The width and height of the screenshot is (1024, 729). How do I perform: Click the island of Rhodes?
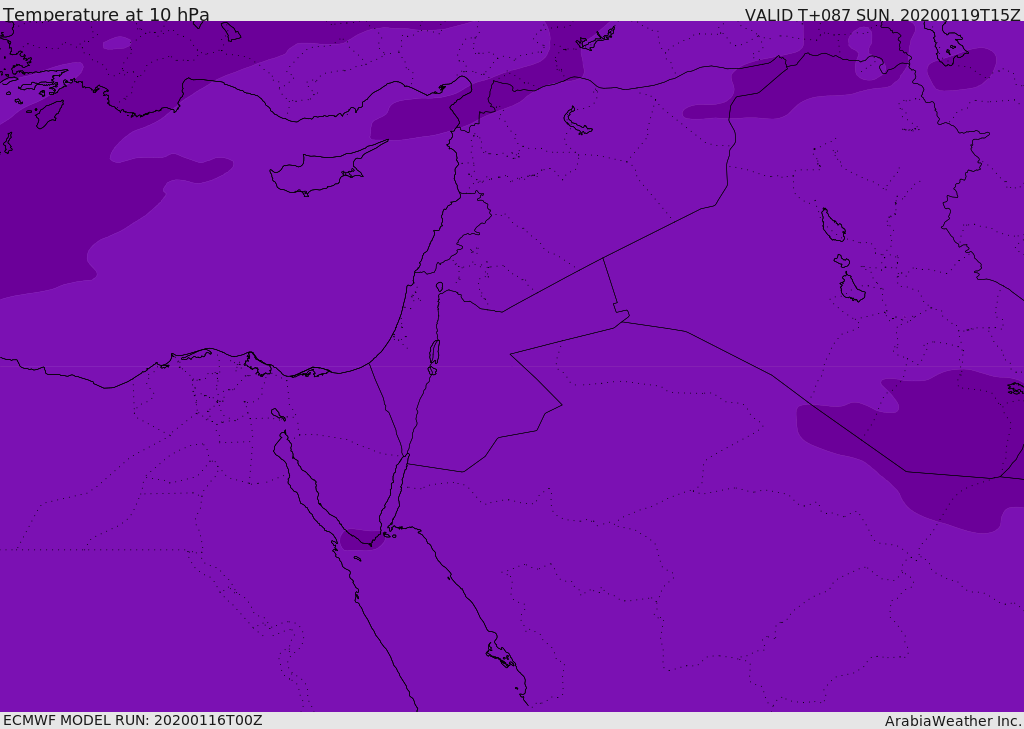tap(49, 113)
